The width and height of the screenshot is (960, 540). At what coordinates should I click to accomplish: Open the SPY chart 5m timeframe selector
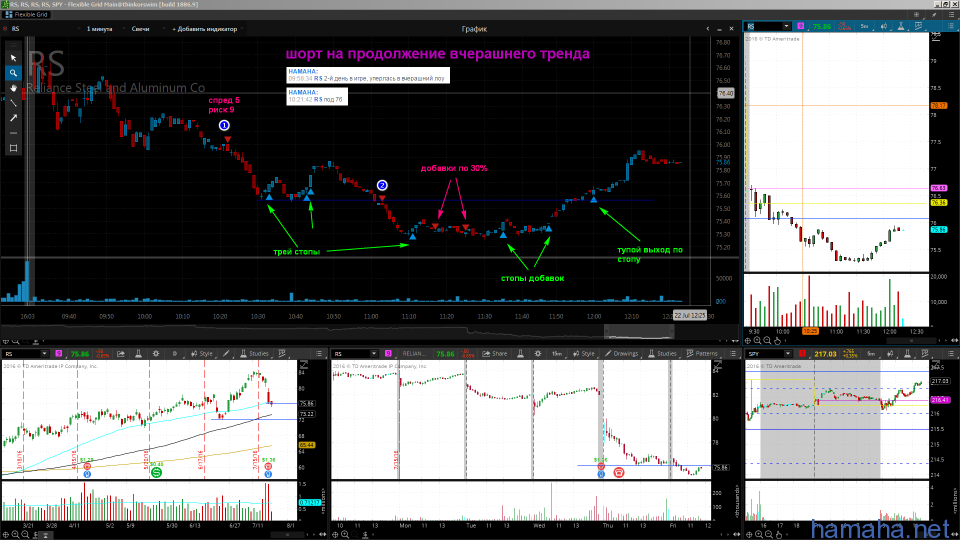pos(871,354)
